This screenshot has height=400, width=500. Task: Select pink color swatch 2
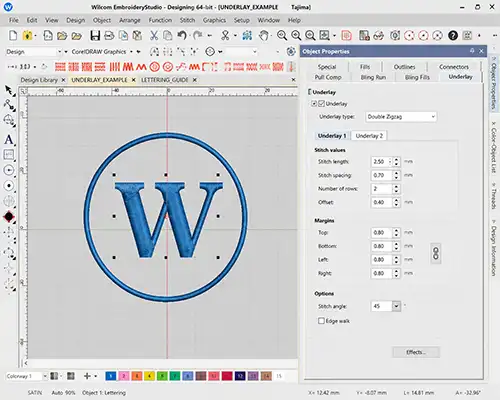coord(124,376)
